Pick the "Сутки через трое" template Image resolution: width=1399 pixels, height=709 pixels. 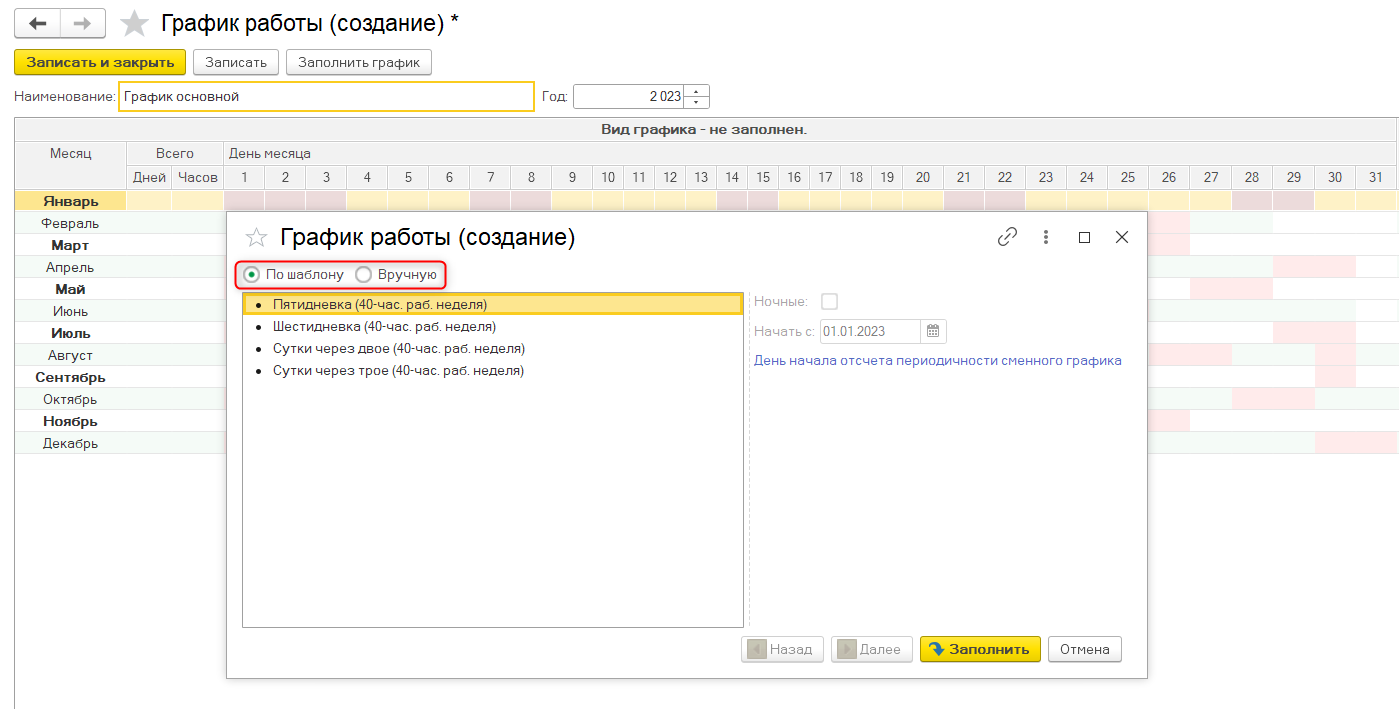coord(398,370)
